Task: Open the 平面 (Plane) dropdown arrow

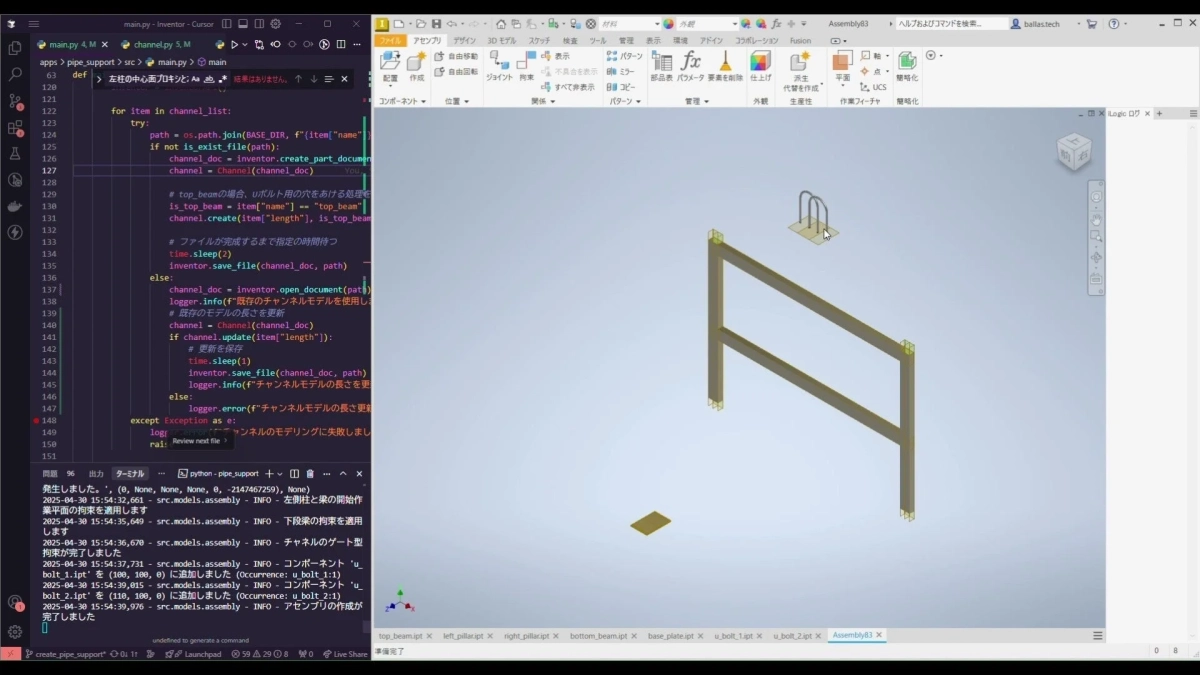Action: (843, 85)
